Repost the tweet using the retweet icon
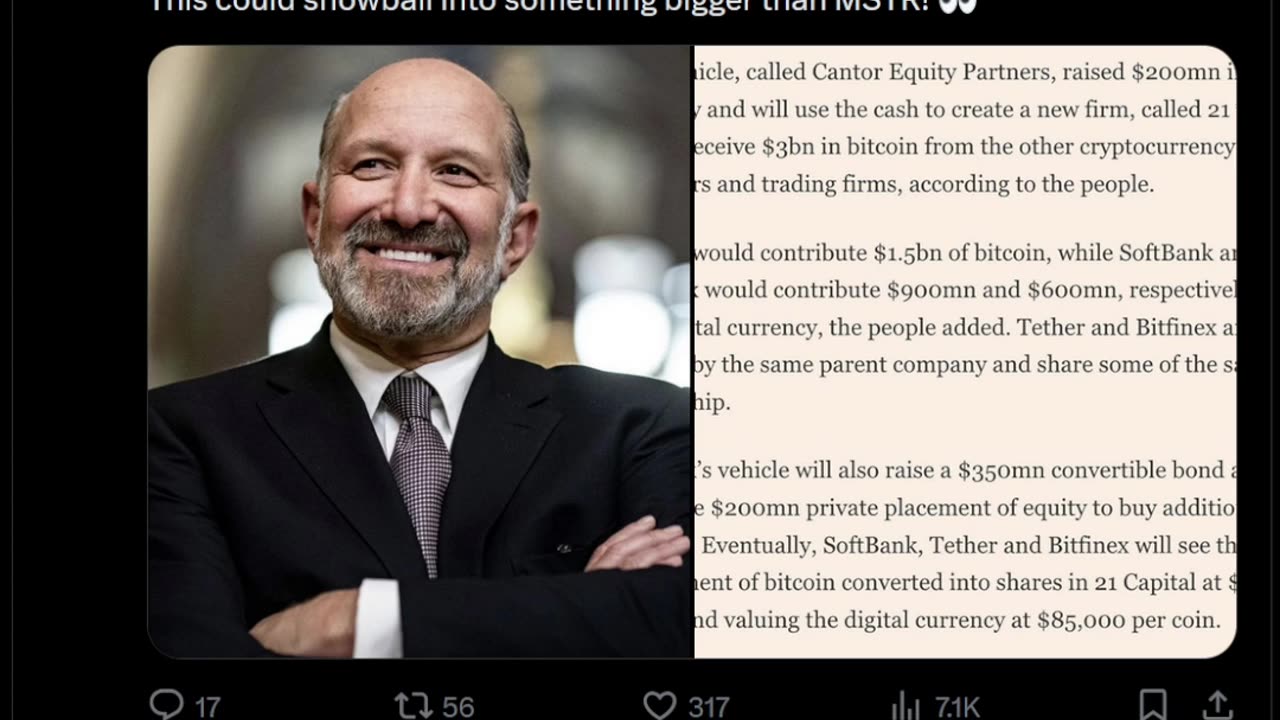Image resolution: width=1280 pixels, height=720 pixels. pos(412,706)
